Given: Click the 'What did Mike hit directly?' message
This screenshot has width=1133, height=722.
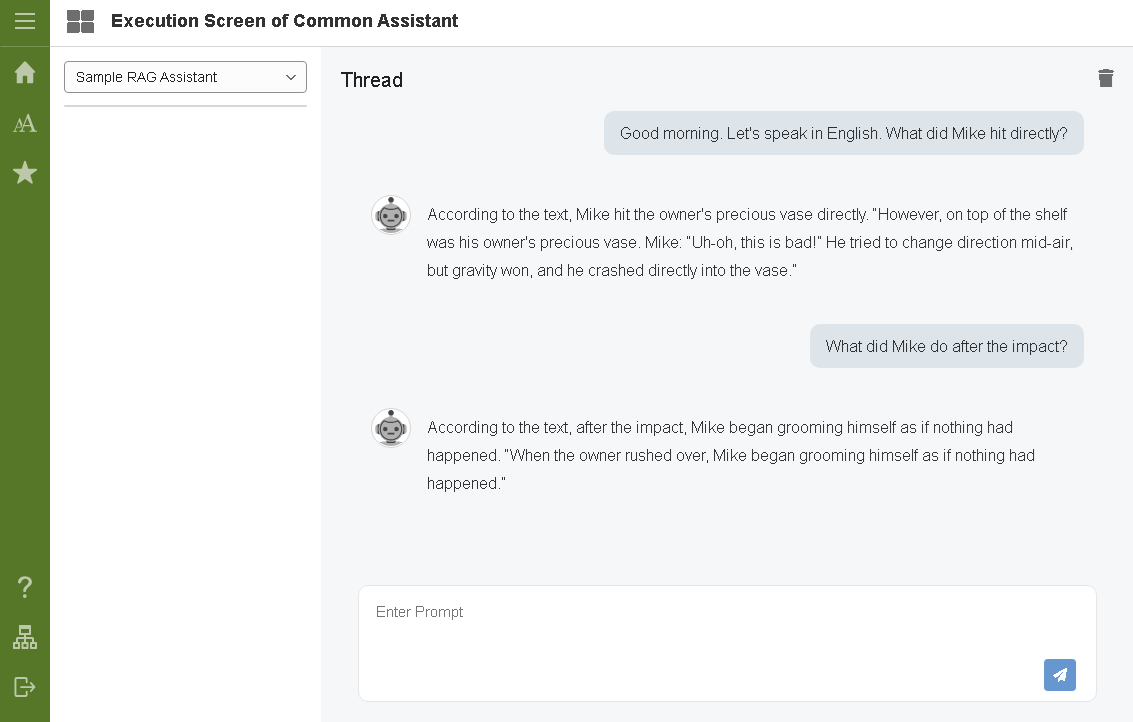Looking at the screenshot, I should [x=843, y=133].
